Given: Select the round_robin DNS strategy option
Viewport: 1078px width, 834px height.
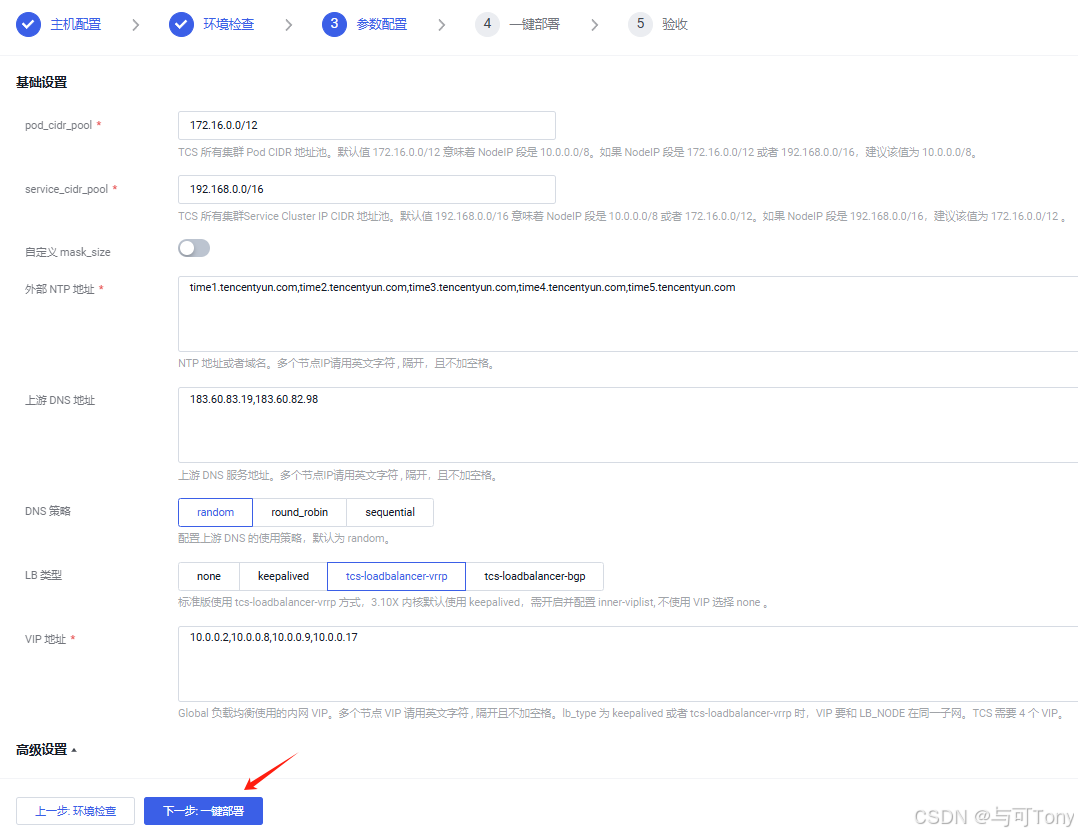Looking at the screenshot, I should pyautogui.click(x=299, y=512).
